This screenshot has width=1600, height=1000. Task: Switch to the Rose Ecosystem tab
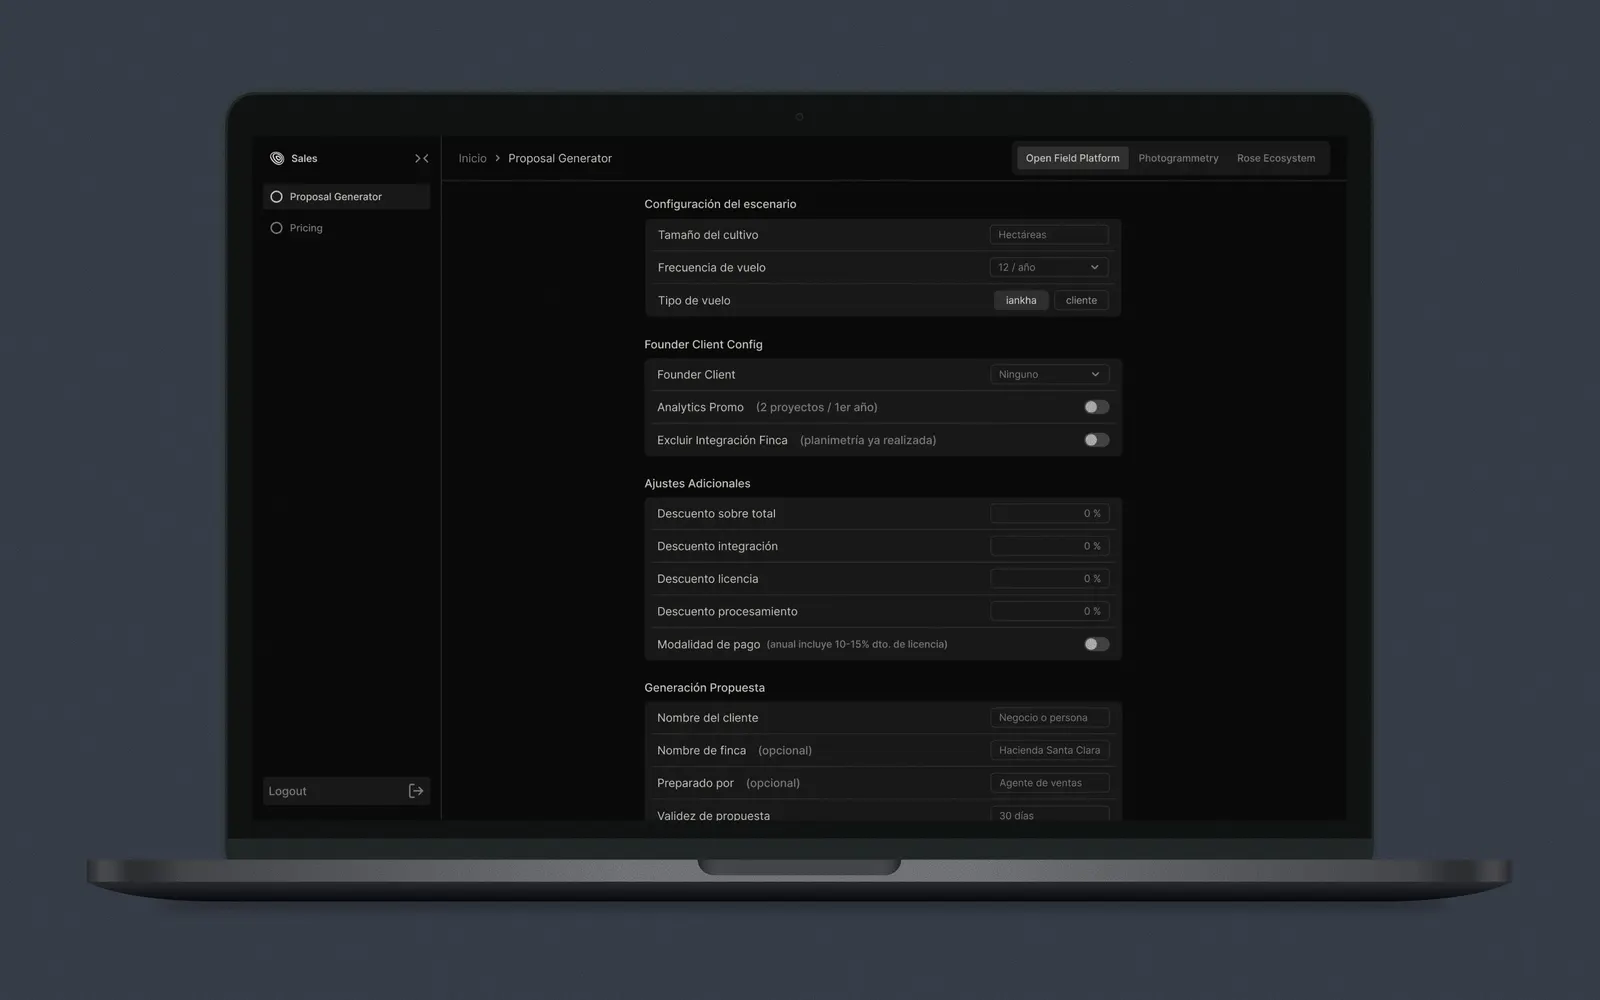(1276, 158)
